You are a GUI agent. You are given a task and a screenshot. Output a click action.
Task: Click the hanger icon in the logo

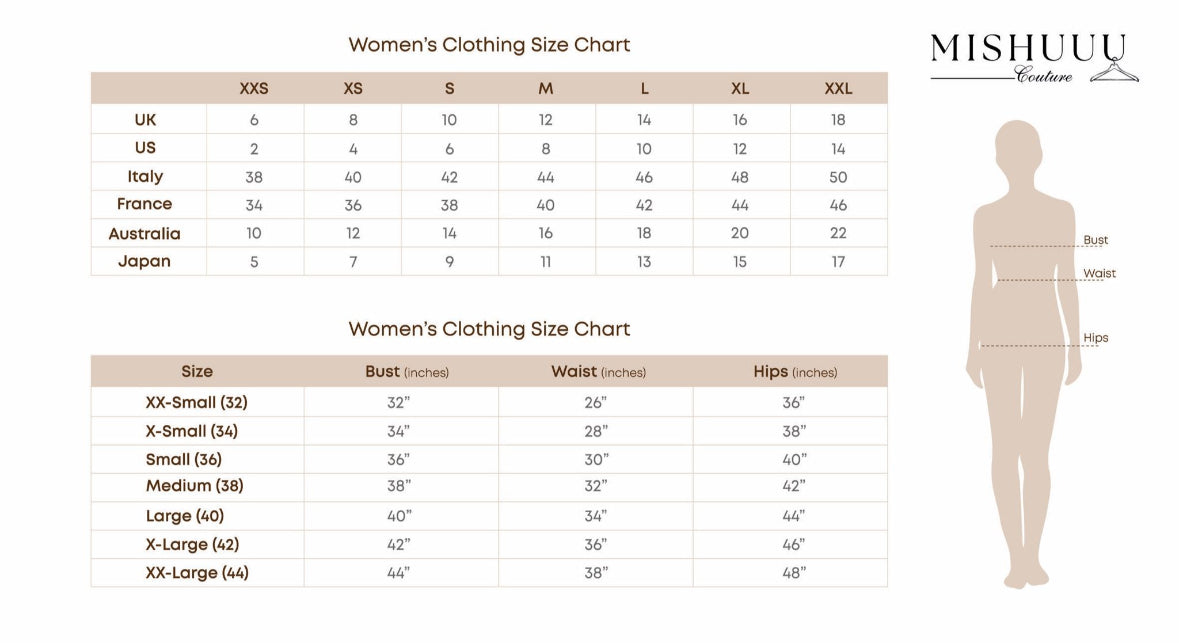point(1114,72)
